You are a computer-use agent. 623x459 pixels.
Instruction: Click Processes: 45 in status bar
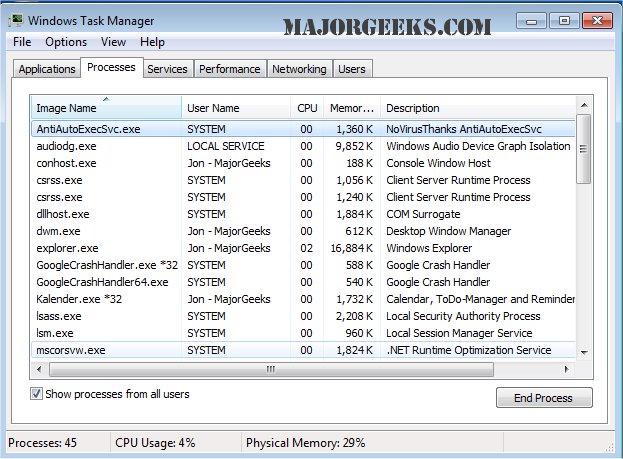[43, 443]
